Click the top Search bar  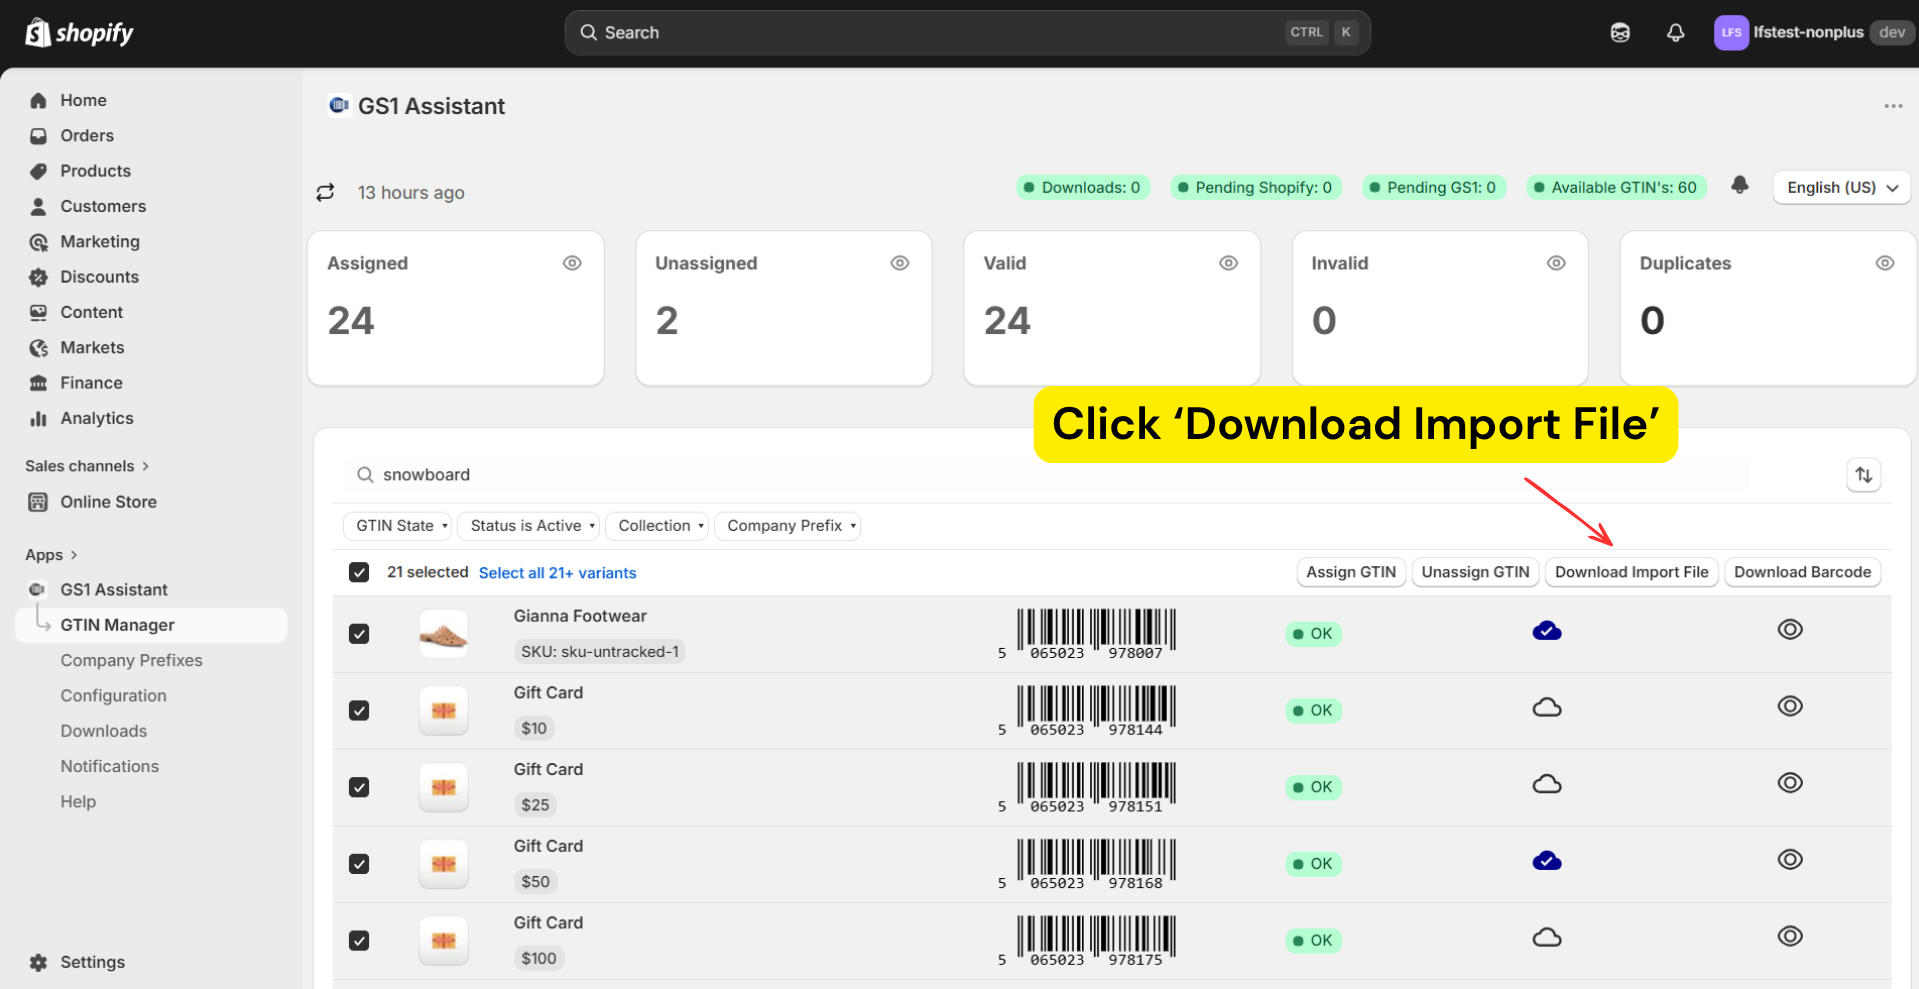(967, 33)
